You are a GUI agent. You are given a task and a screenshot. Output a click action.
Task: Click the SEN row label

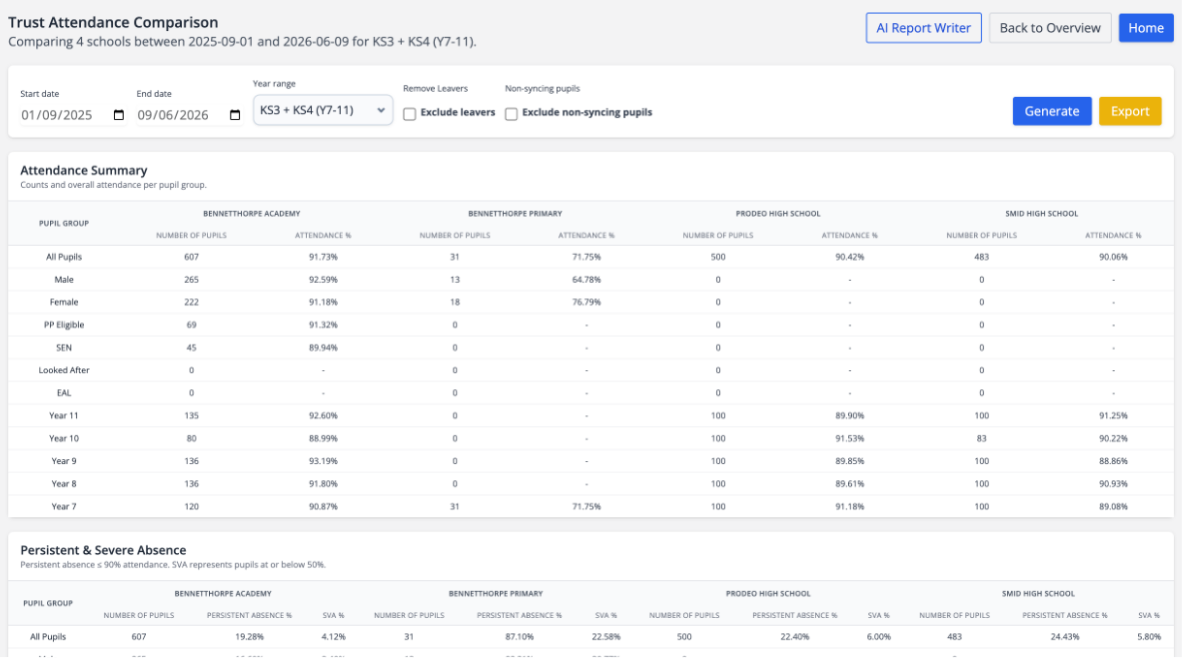point(64,347)
